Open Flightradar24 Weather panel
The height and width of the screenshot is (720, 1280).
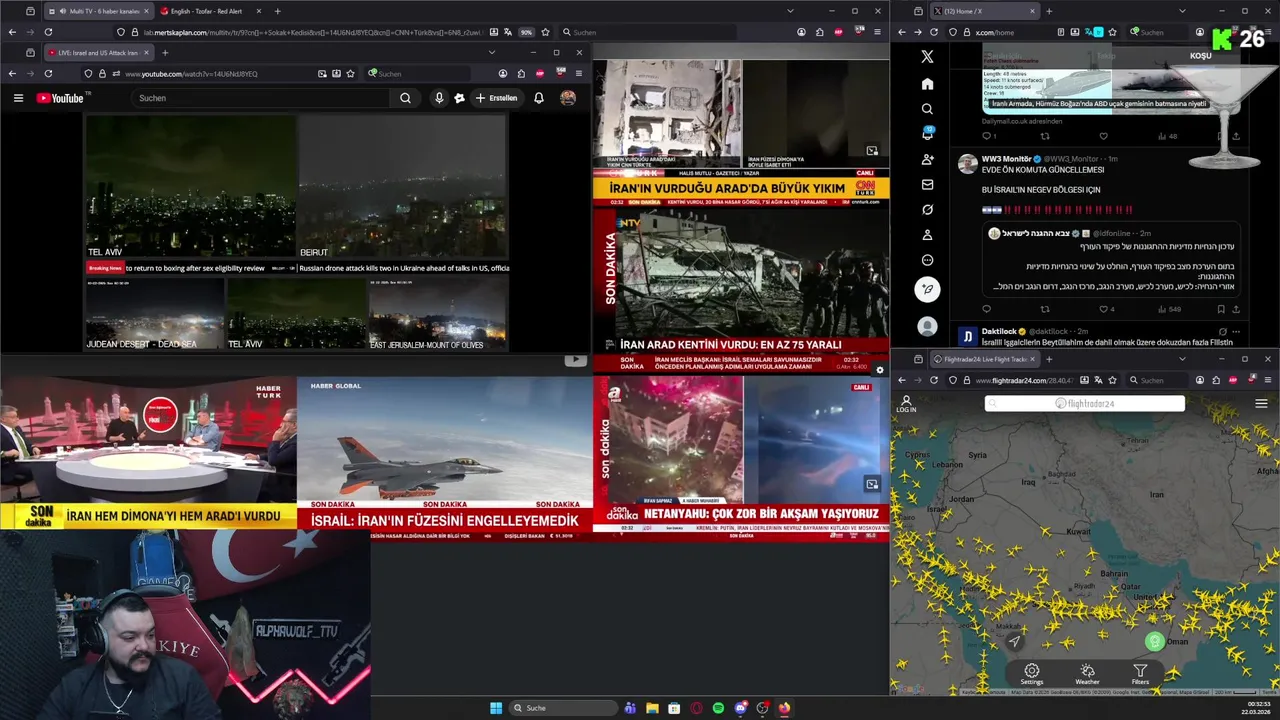[1087, 674]
